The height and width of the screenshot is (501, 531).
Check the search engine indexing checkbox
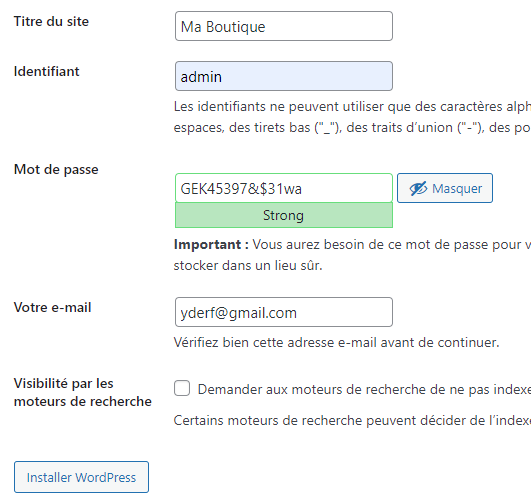click(182, 388)
